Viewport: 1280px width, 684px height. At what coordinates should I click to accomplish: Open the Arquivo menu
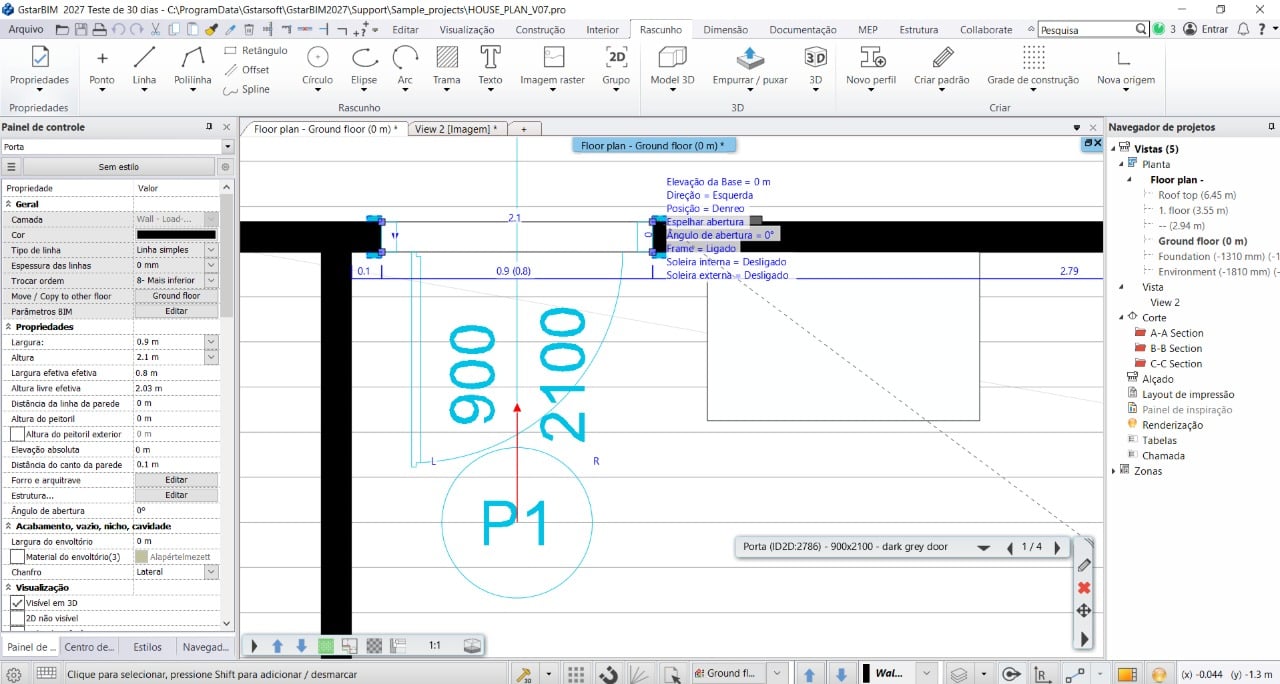pos(25,30)
